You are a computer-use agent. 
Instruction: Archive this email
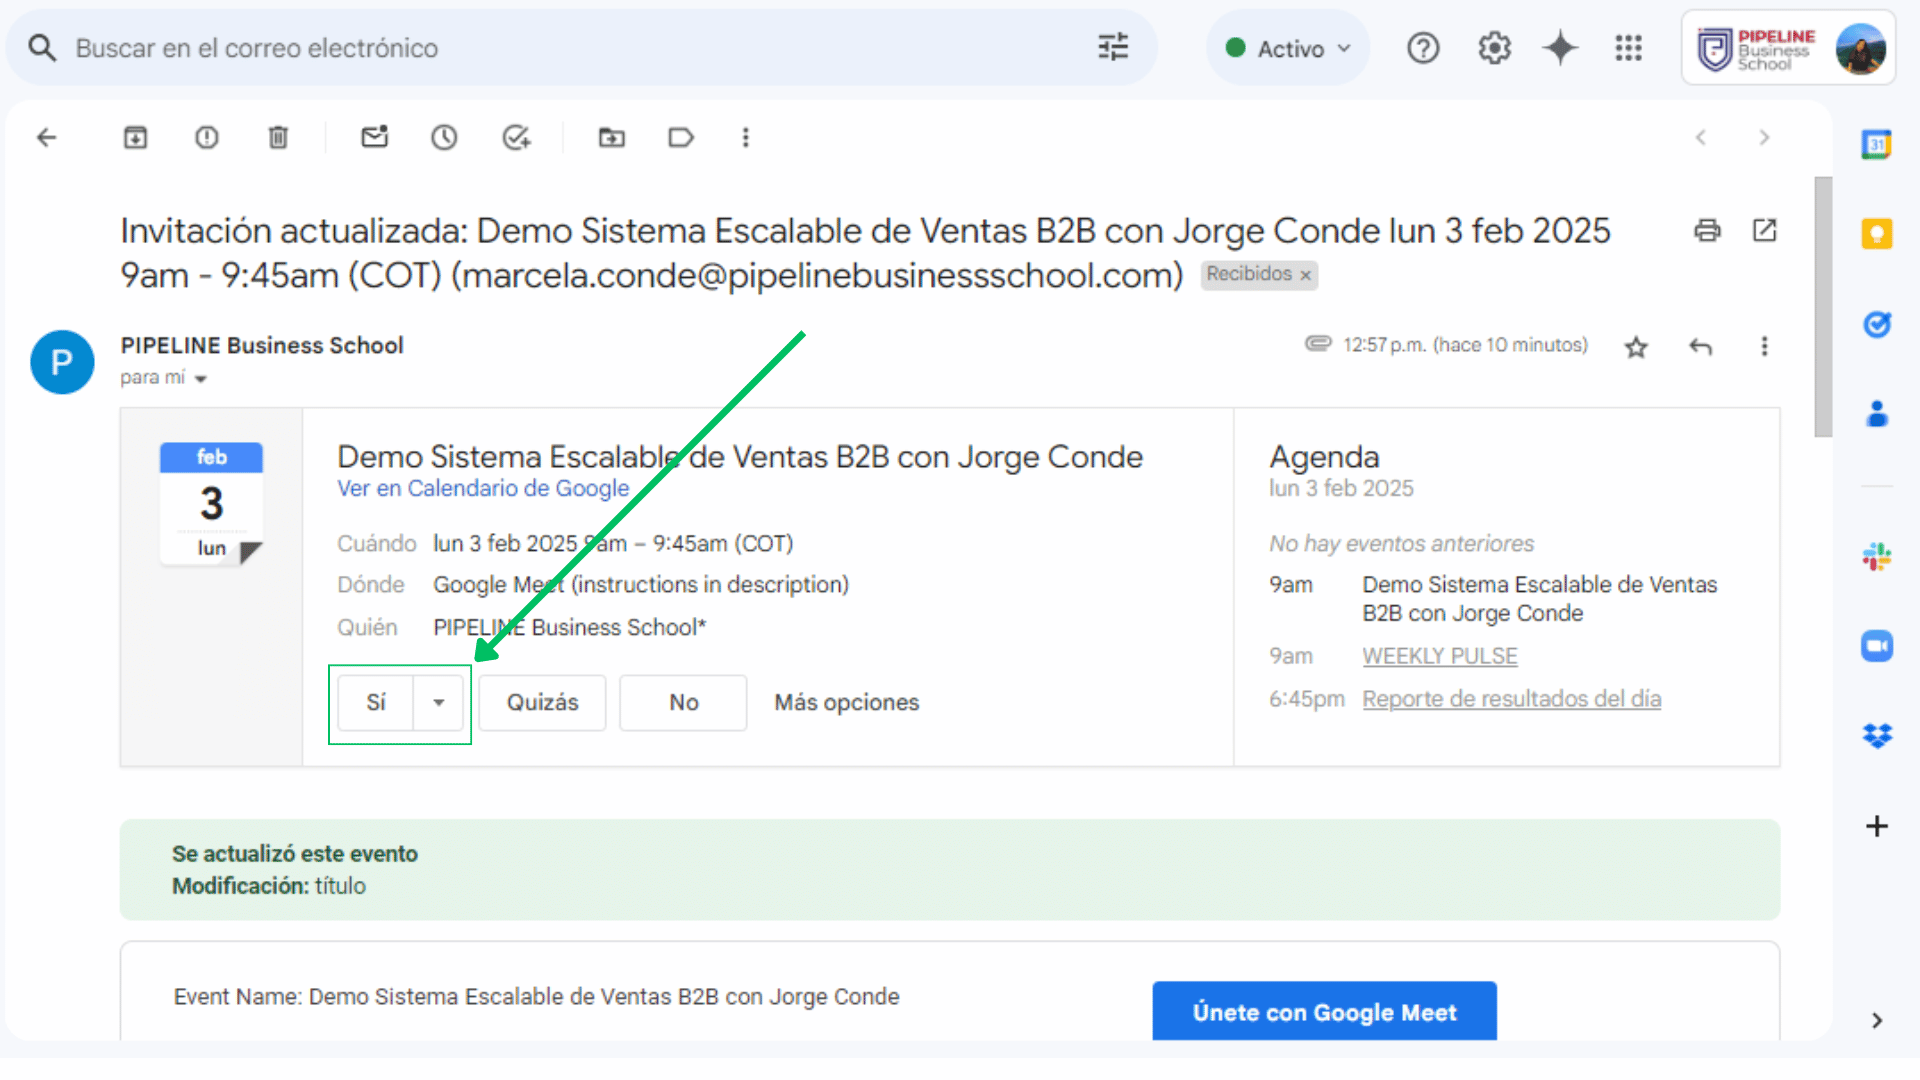(x=135, y=138)
